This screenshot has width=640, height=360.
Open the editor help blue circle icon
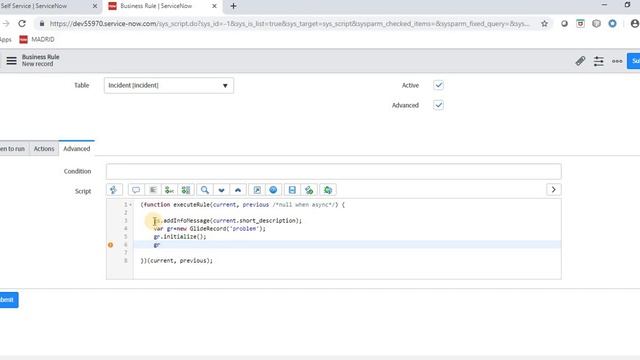(x=273, y=190)
